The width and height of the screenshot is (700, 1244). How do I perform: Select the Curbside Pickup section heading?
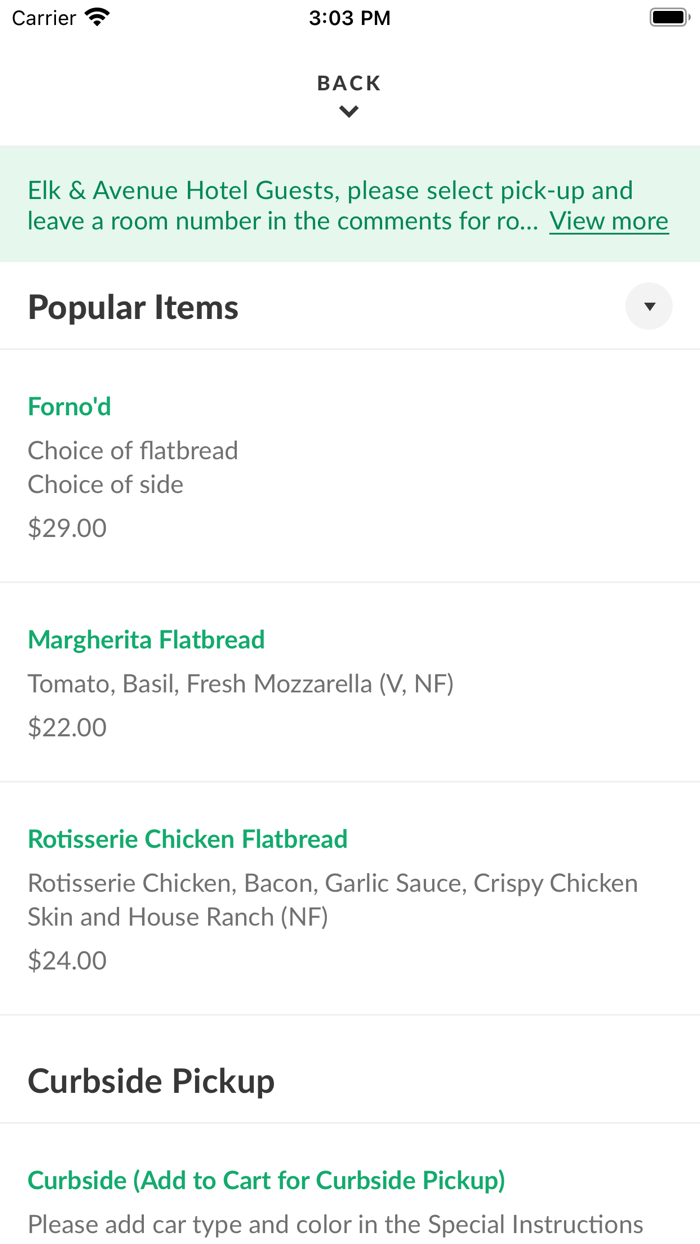coord(151,1081)
